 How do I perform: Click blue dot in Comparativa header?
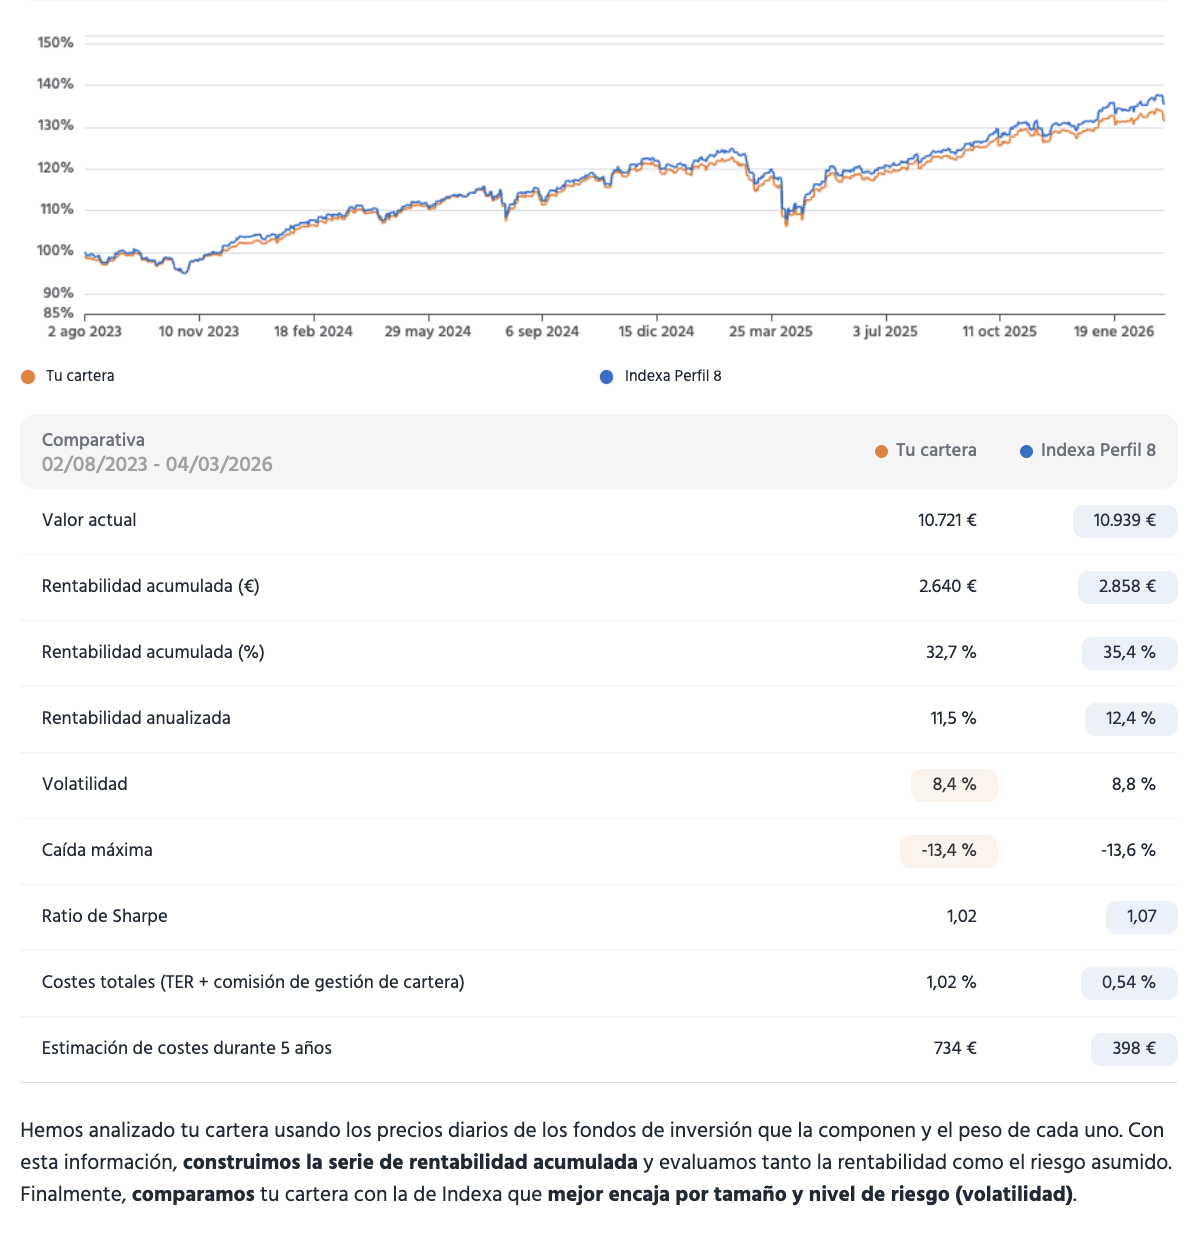click(1026, 451)
